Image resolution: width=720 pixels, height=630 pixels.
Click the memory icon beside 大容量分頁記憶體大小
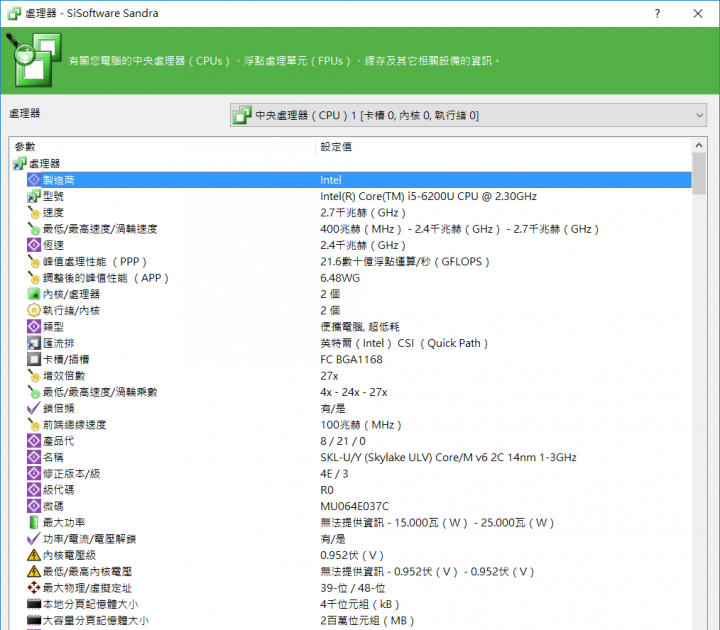[34, 620]
